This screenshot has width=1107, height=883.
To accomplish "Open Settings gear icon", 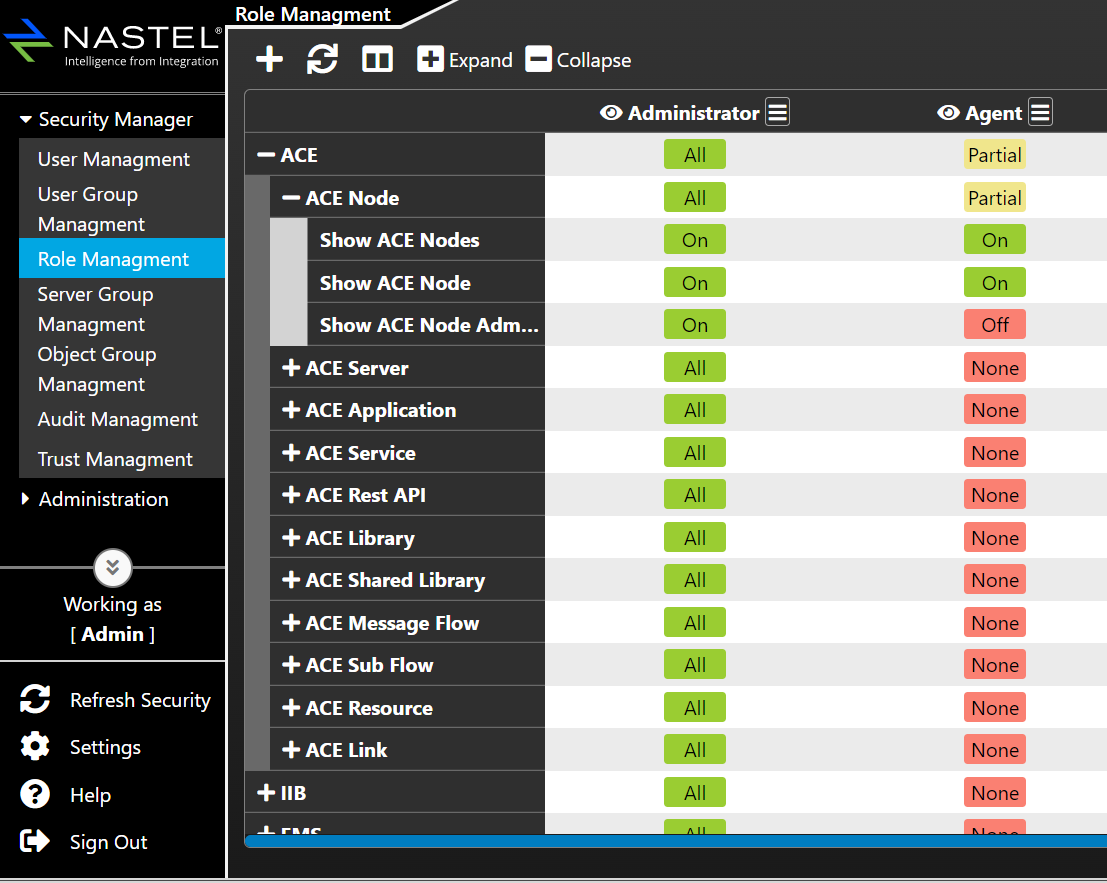I will (35, 747).
